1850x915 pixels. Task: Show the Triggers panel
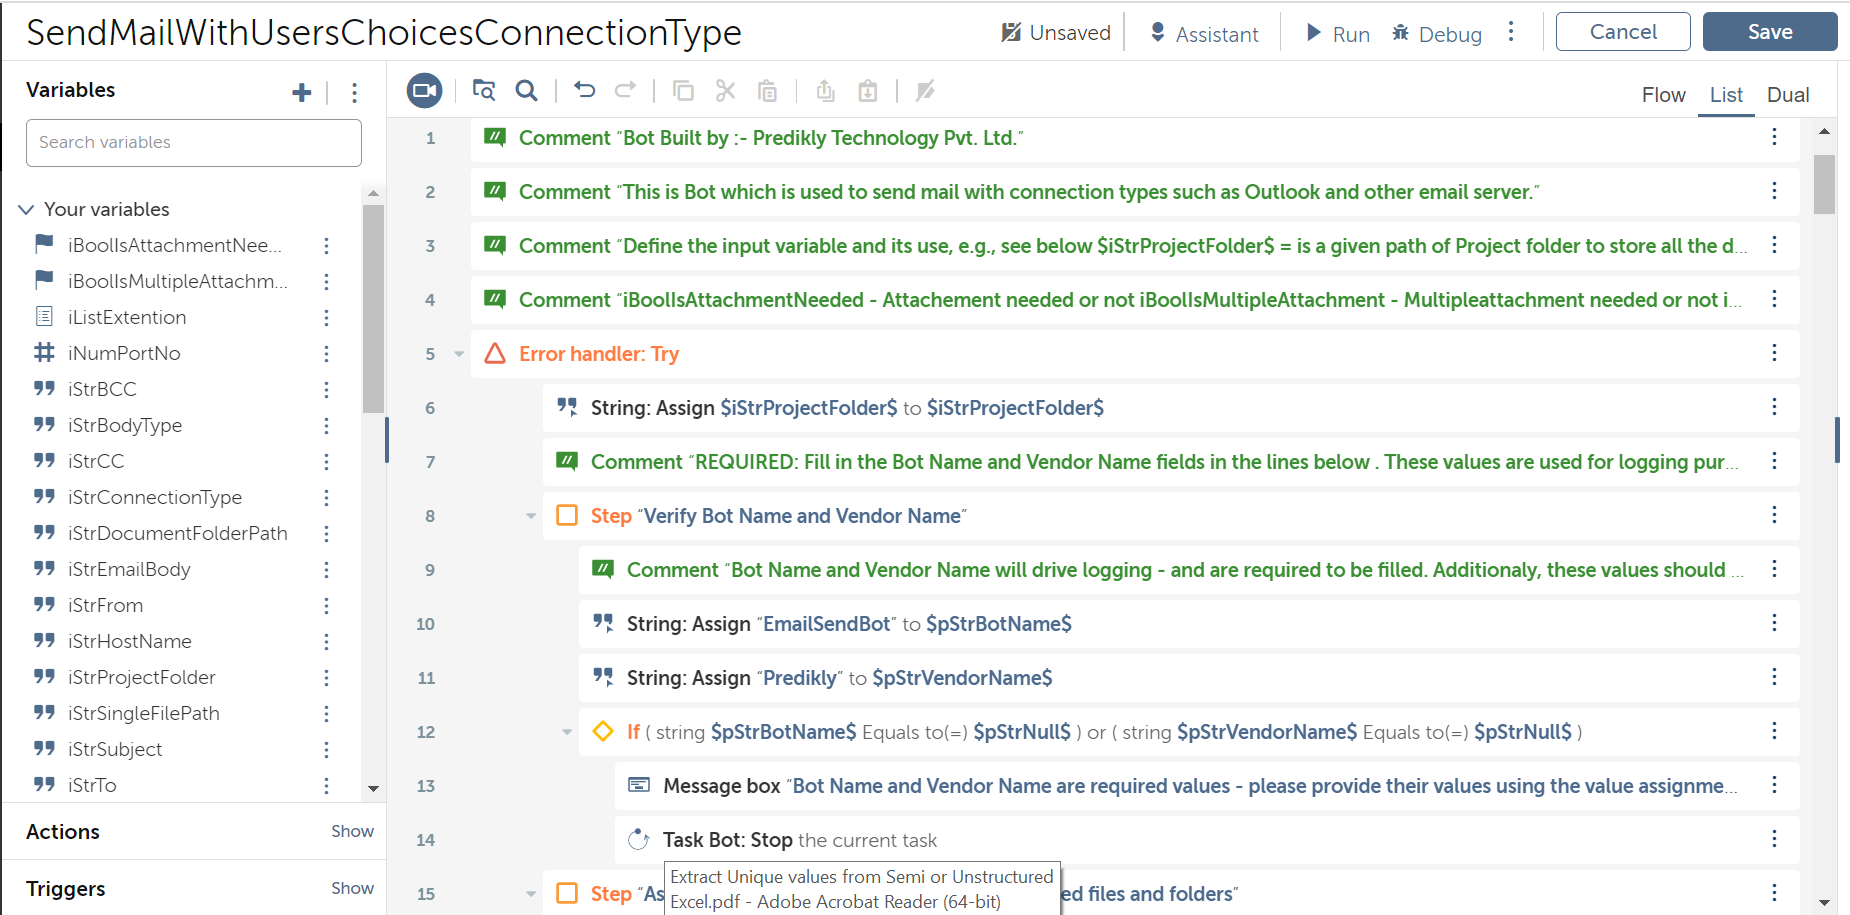352,888
